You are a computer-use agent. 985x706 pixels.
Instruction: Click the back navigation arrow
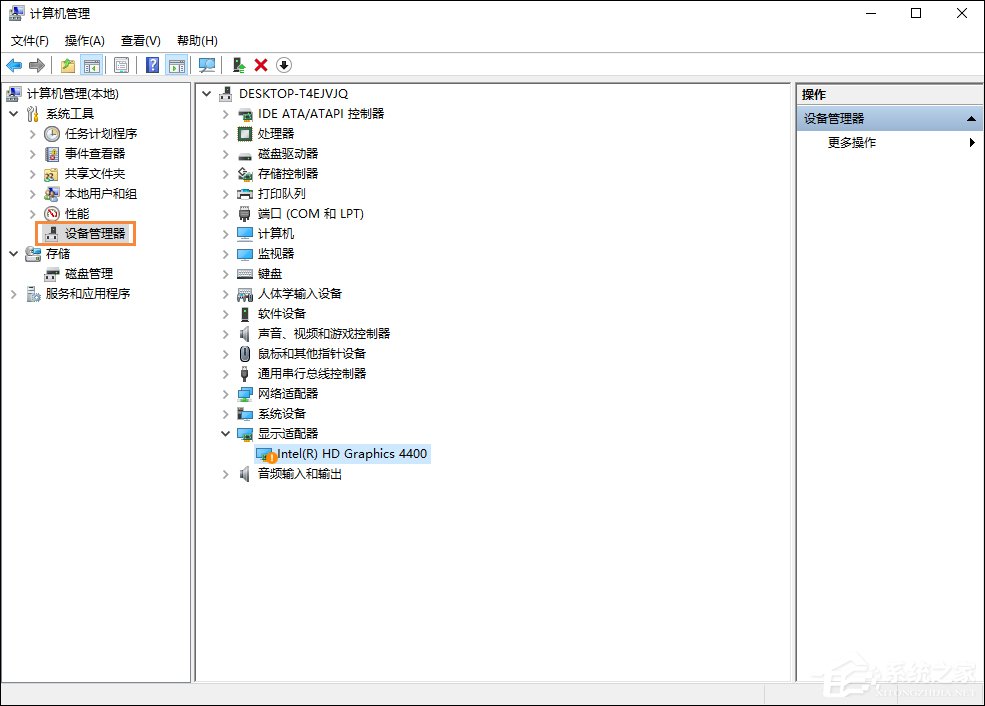pyautogui.click(x=14, y=65)
